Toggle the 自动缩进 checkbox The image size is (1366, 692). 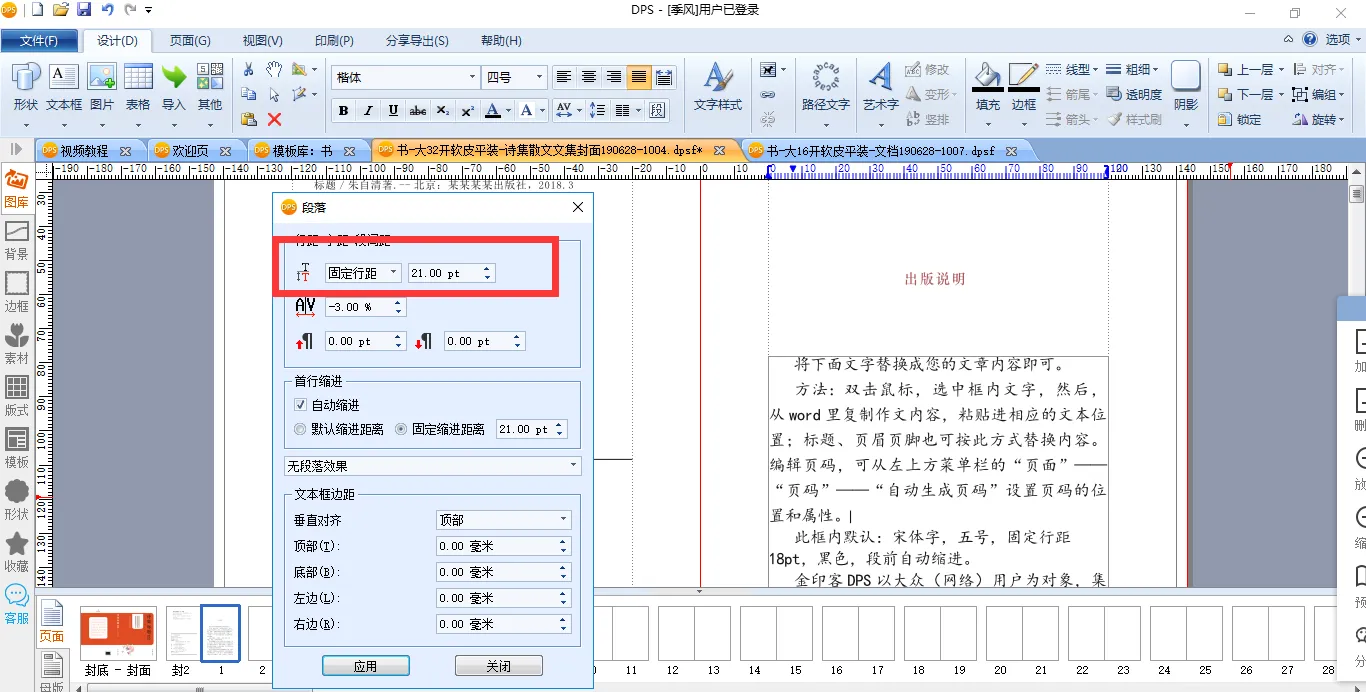(300, 405)
